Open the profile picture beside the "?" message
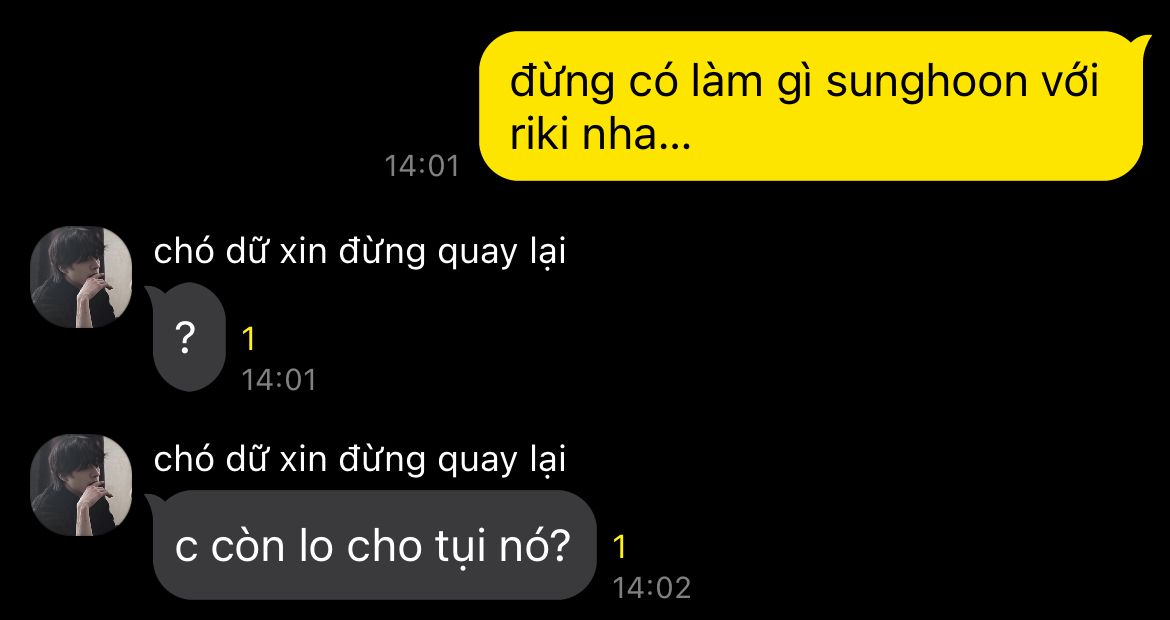Image resolution: width=1170 pixels, height=620 pixels. pyautogui.click(x=81, y=277)
